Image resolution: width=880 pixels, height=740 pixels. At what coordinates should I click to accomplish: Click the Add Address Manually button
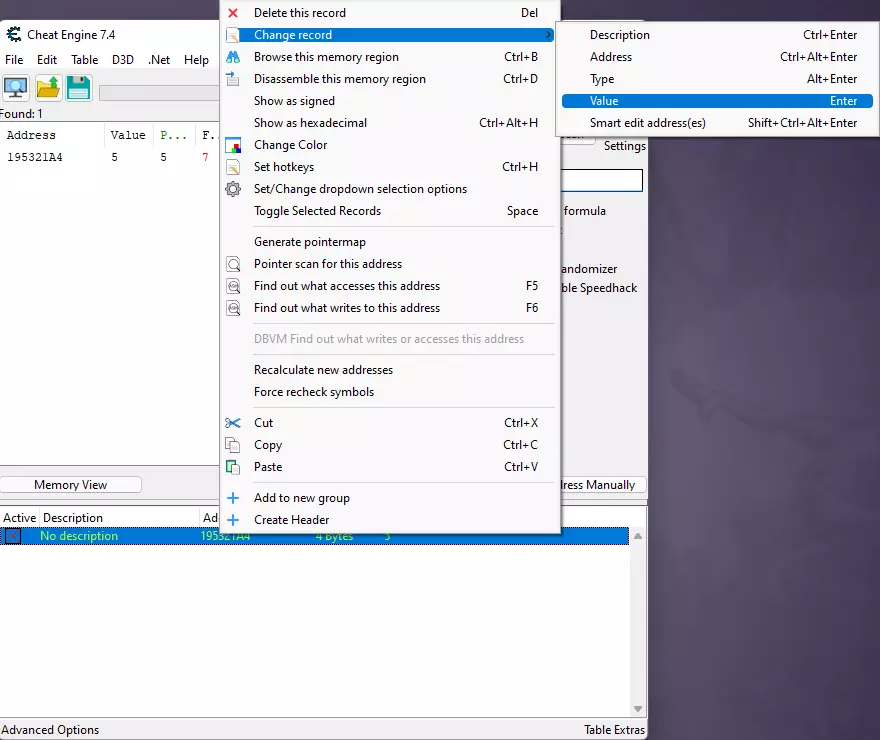603,485
